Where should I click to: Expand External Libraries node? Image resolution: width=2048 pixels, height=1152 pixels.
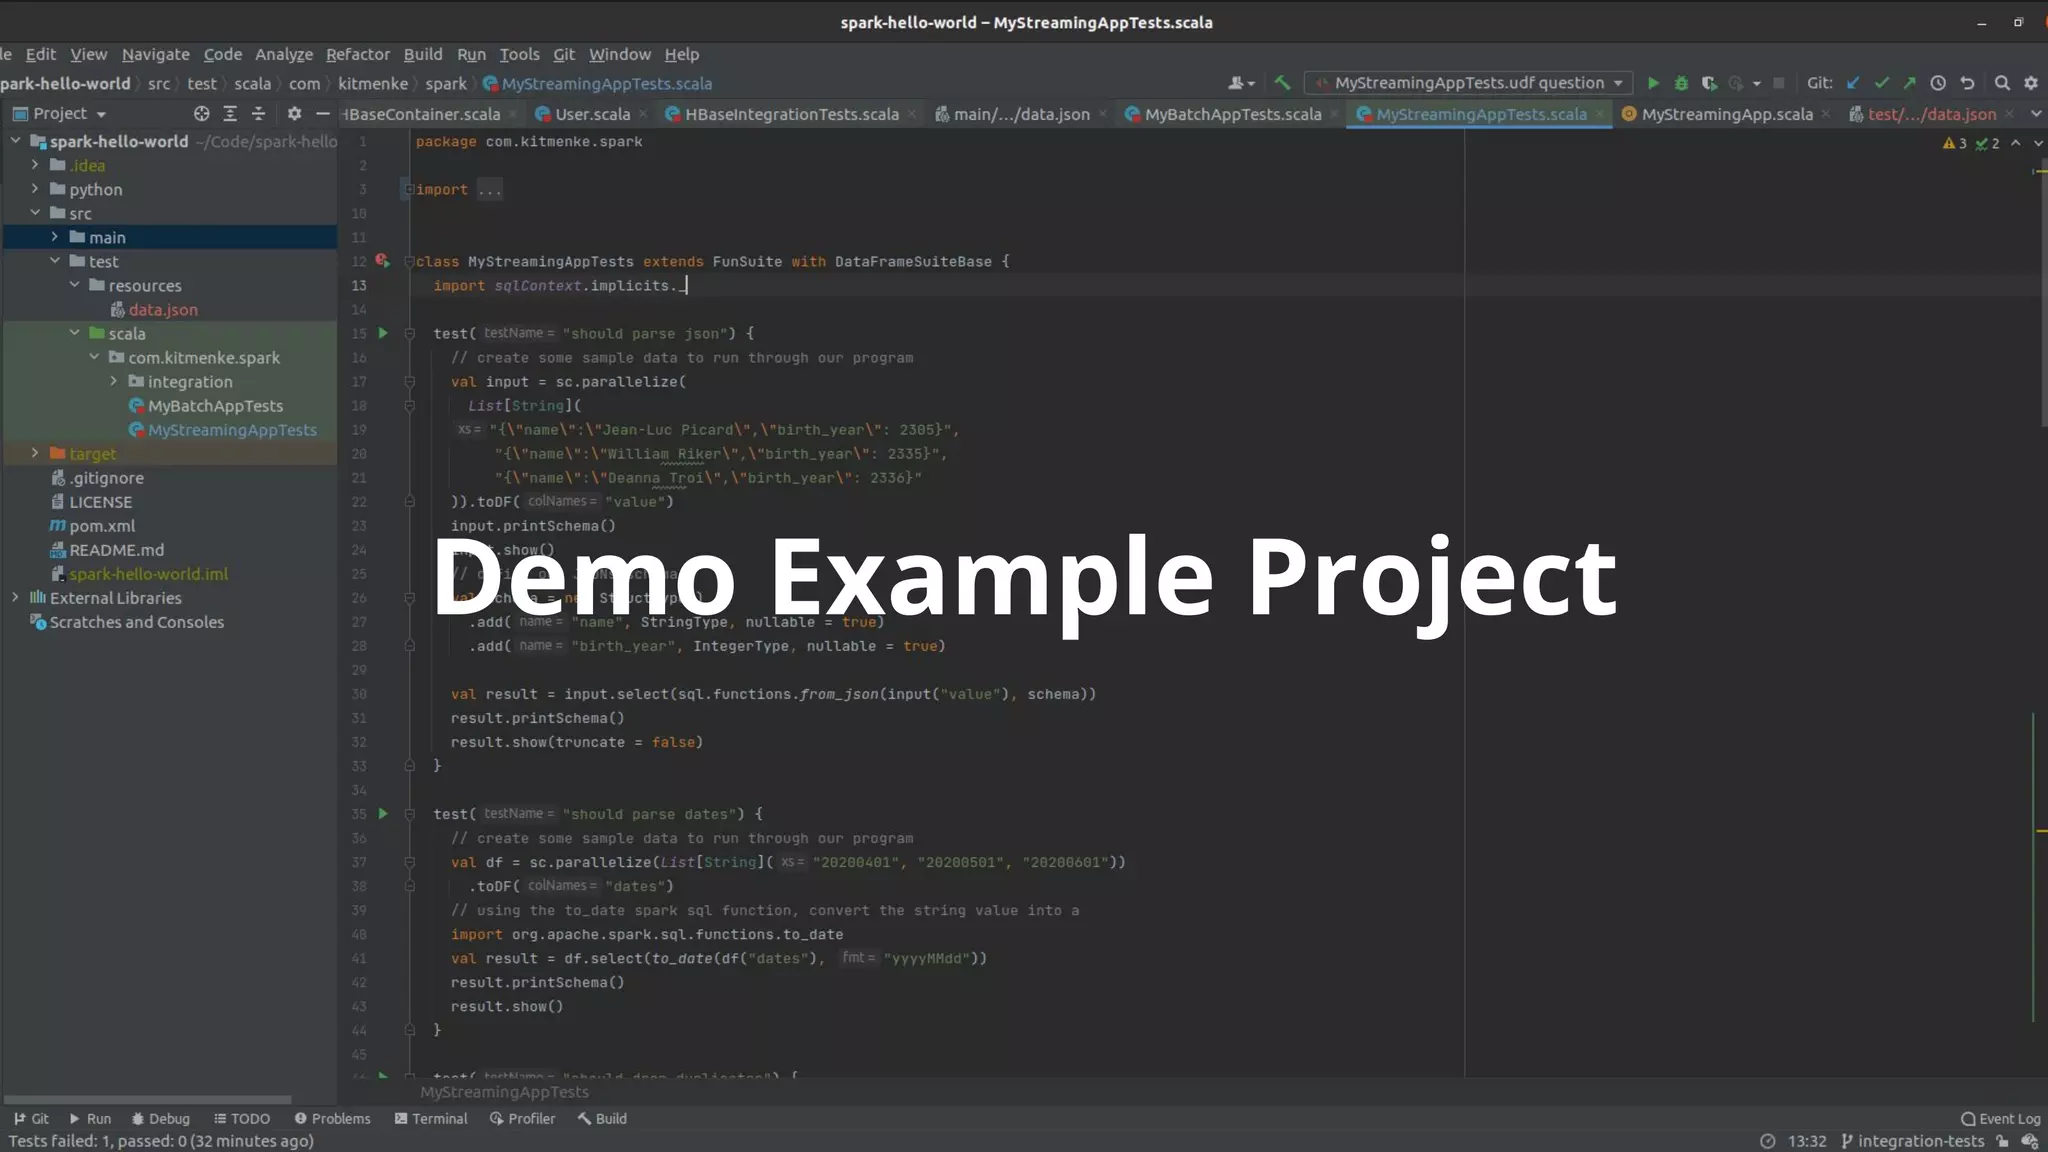click(15, 597)
